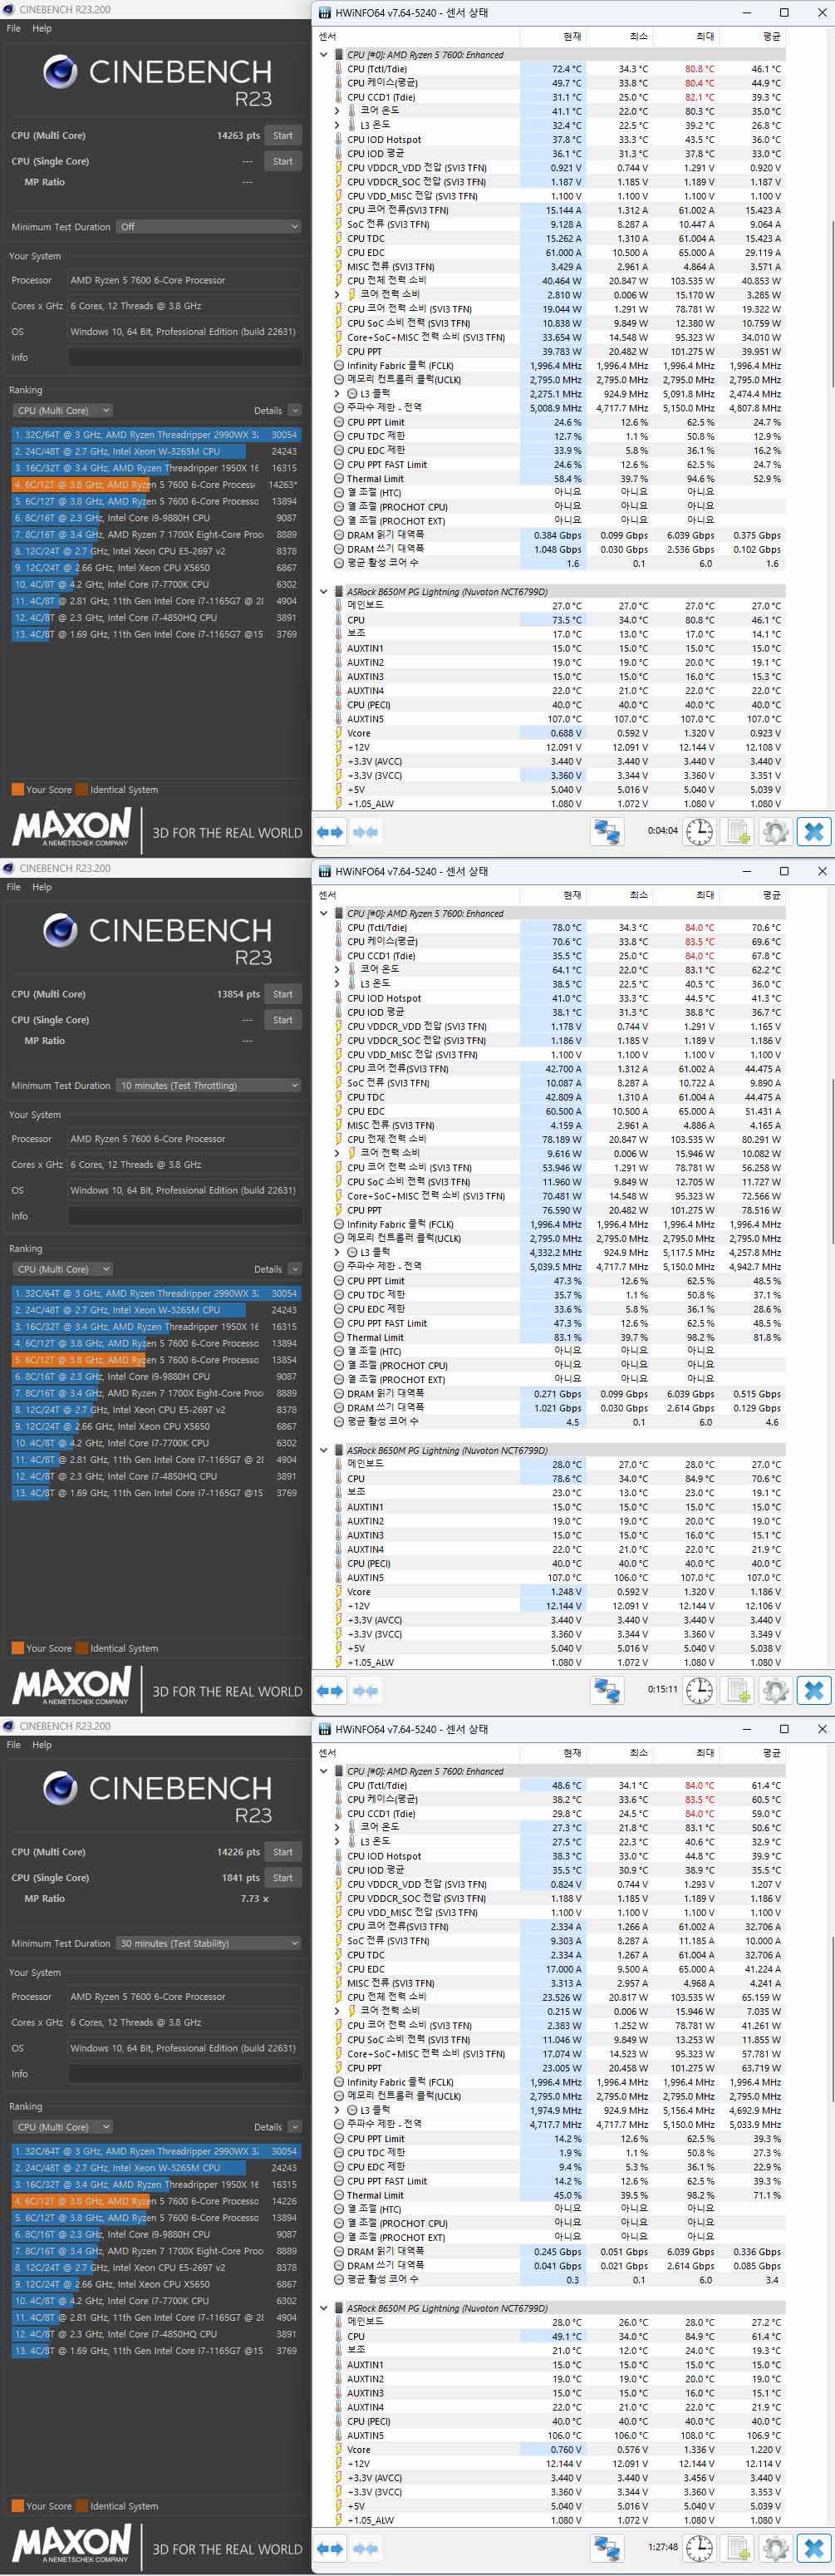835x2576 pixels.
Task: Click the blue X icon in the 0:15:11 HWiNFO toolbar
Action: tap(814, 1689)
